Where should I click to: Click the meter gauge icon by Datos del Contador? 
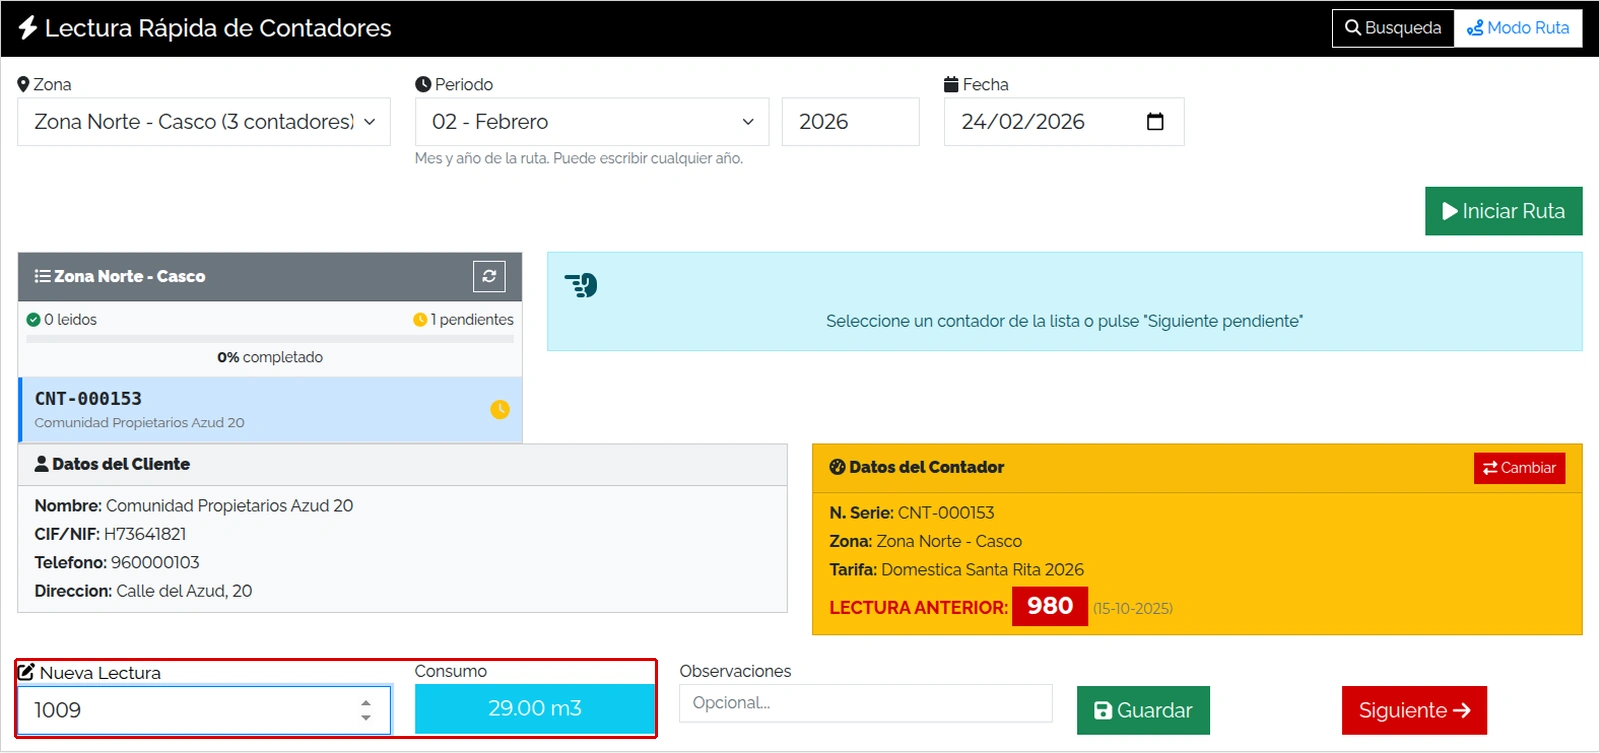coord(837,467)
